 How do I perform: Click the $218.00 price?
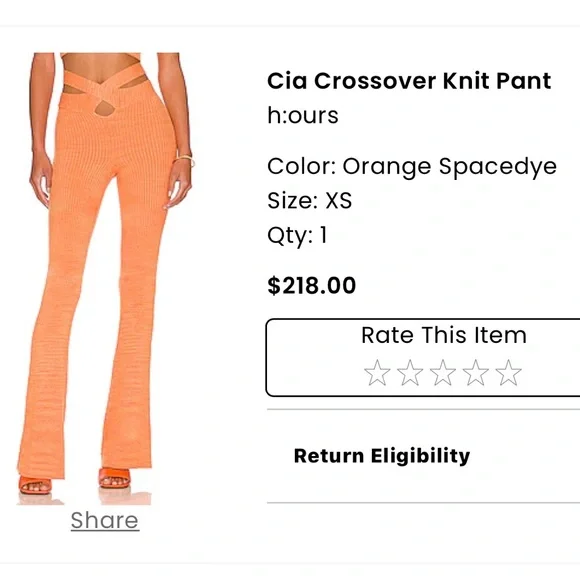click(311, 285)
